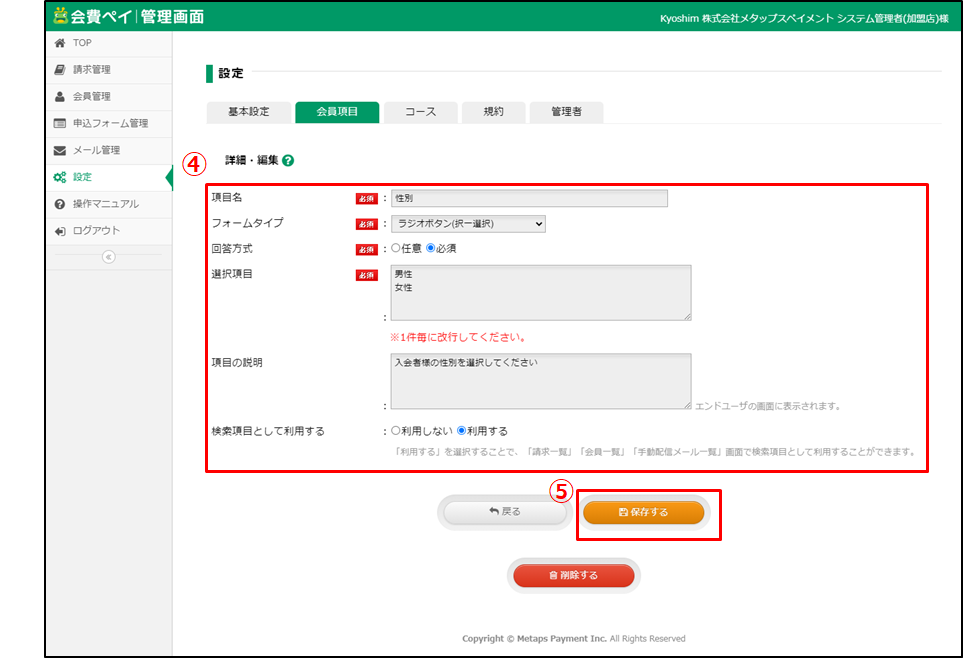The image size is (963, 658).
Task: Click the red 削除する button
Action: 573,576
